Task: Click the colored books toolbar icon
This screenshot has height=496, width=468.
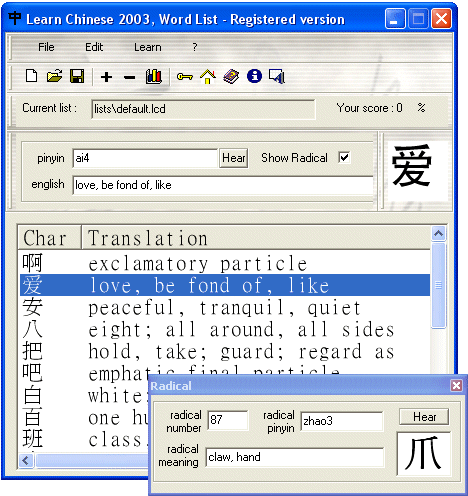Action: point(154,76)
